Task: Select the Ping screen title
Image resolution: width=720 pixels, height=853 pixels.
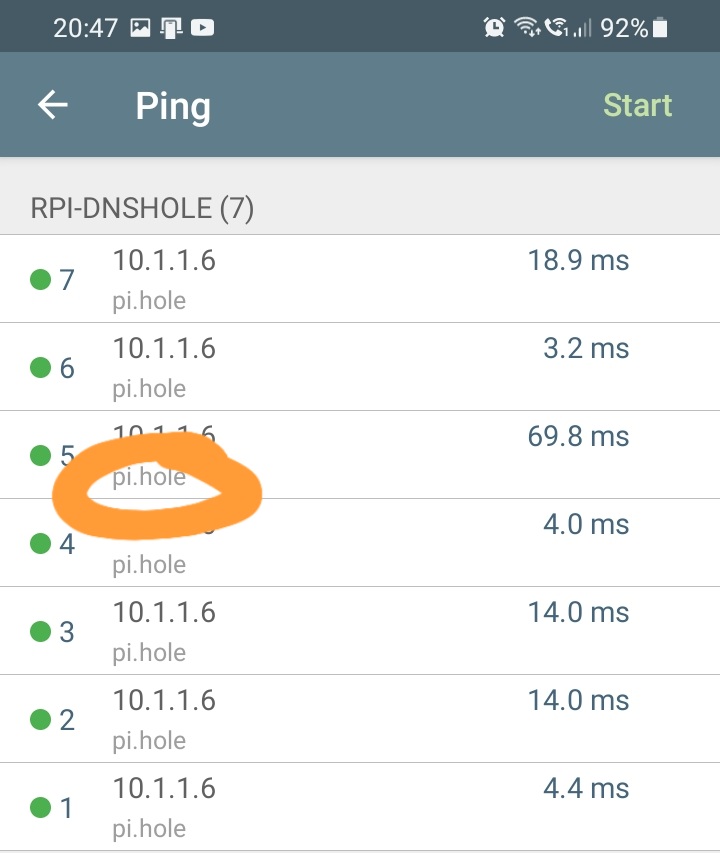Action: (x=173, y=106)
